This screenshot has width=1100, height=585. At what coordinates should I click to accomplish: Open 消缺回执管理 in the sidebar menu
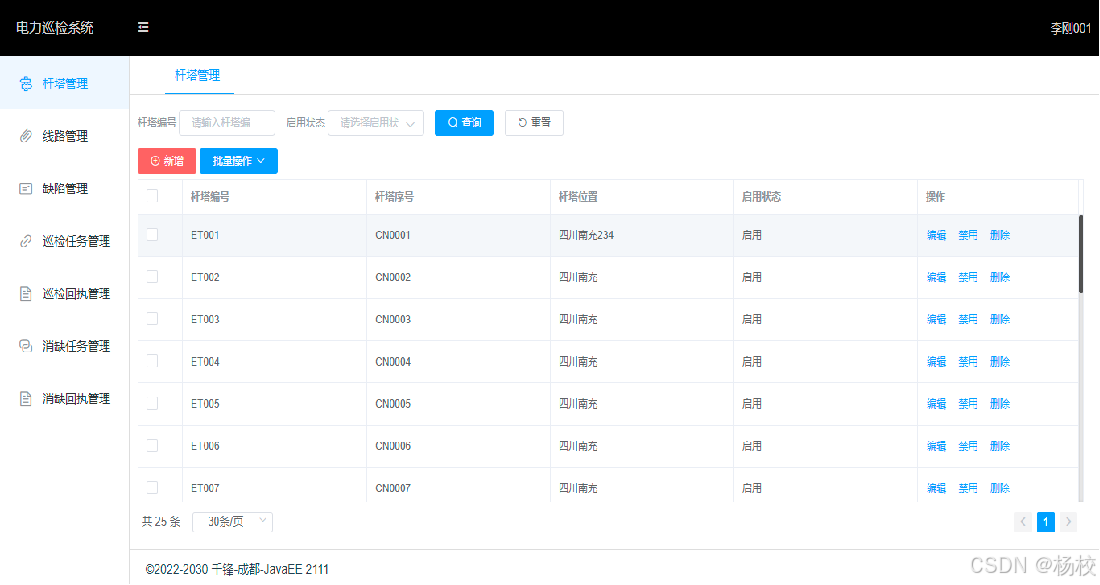tap(65, 398)
